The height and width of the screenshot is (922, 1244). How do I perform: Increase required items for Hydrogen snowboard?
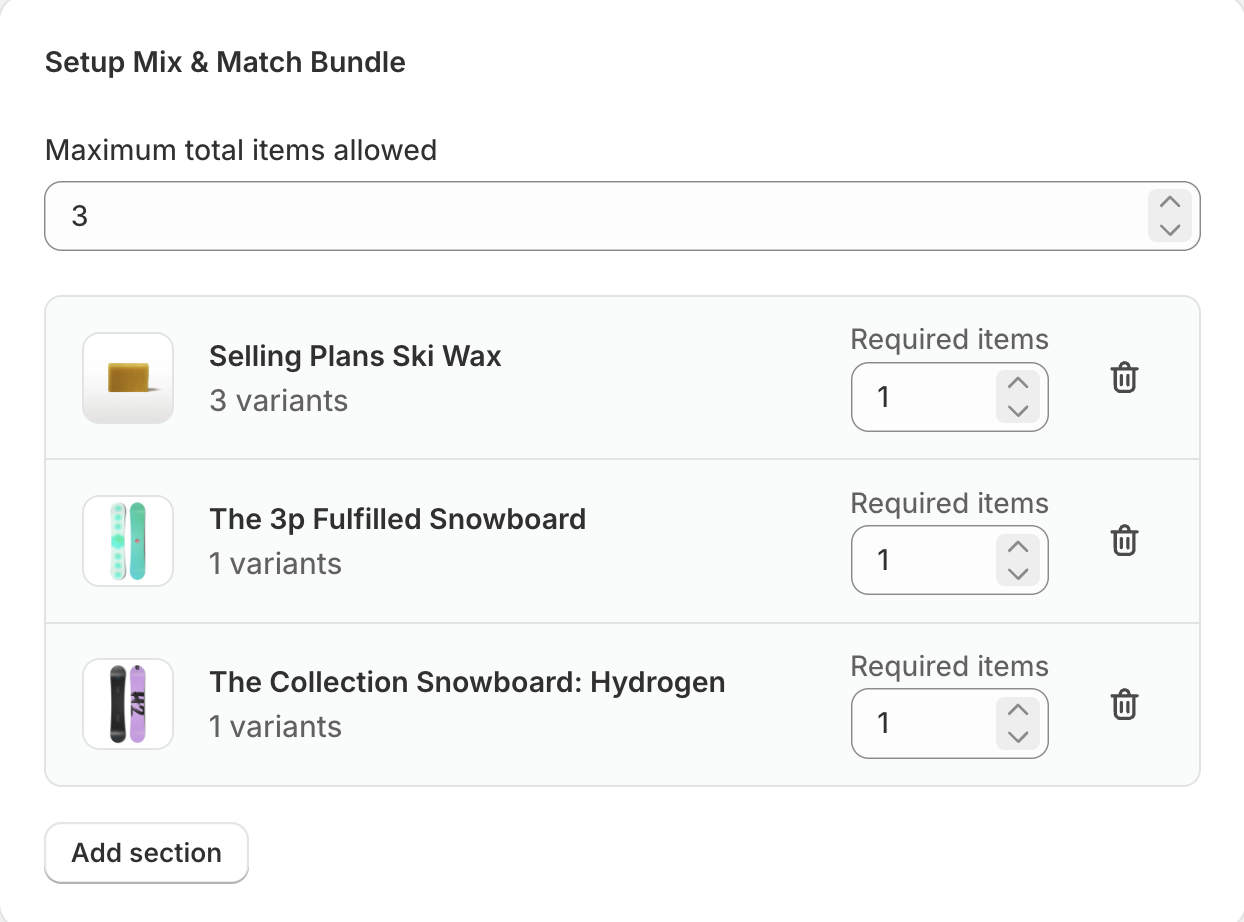[x=1018, y=709]
